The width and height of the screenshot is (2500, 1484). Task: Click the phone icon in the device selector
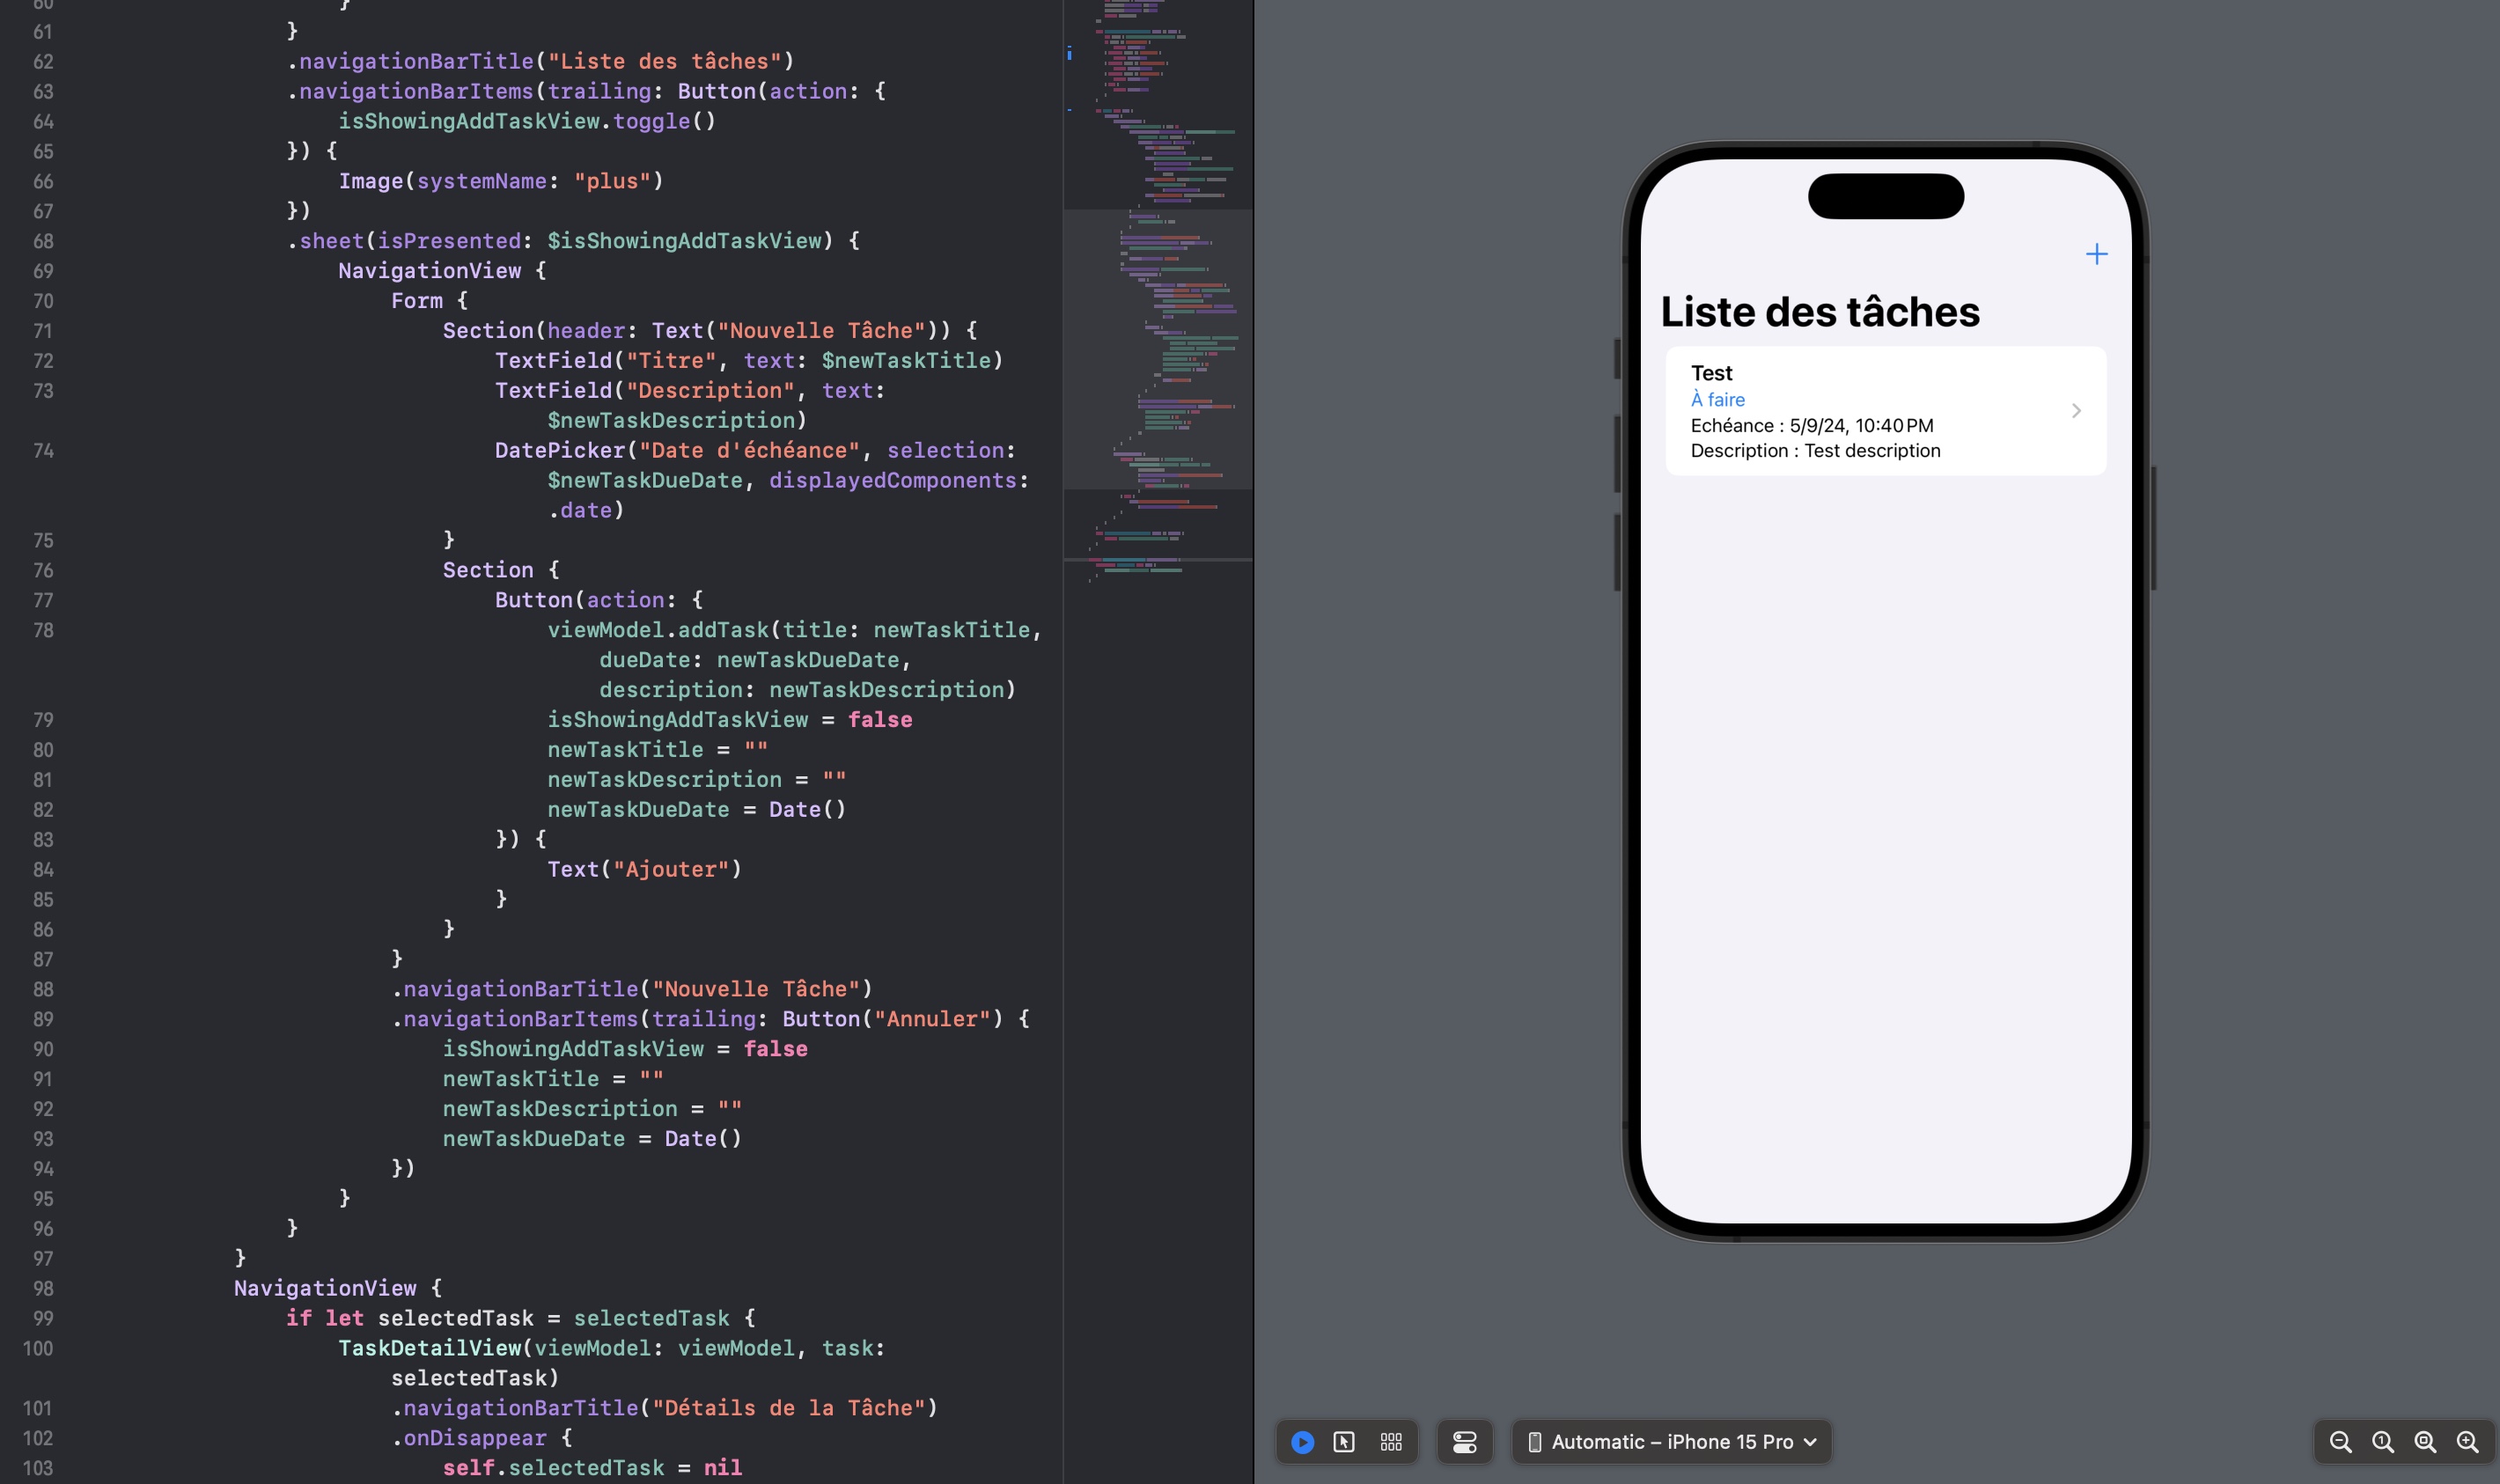click(x=1537, y=1441)
